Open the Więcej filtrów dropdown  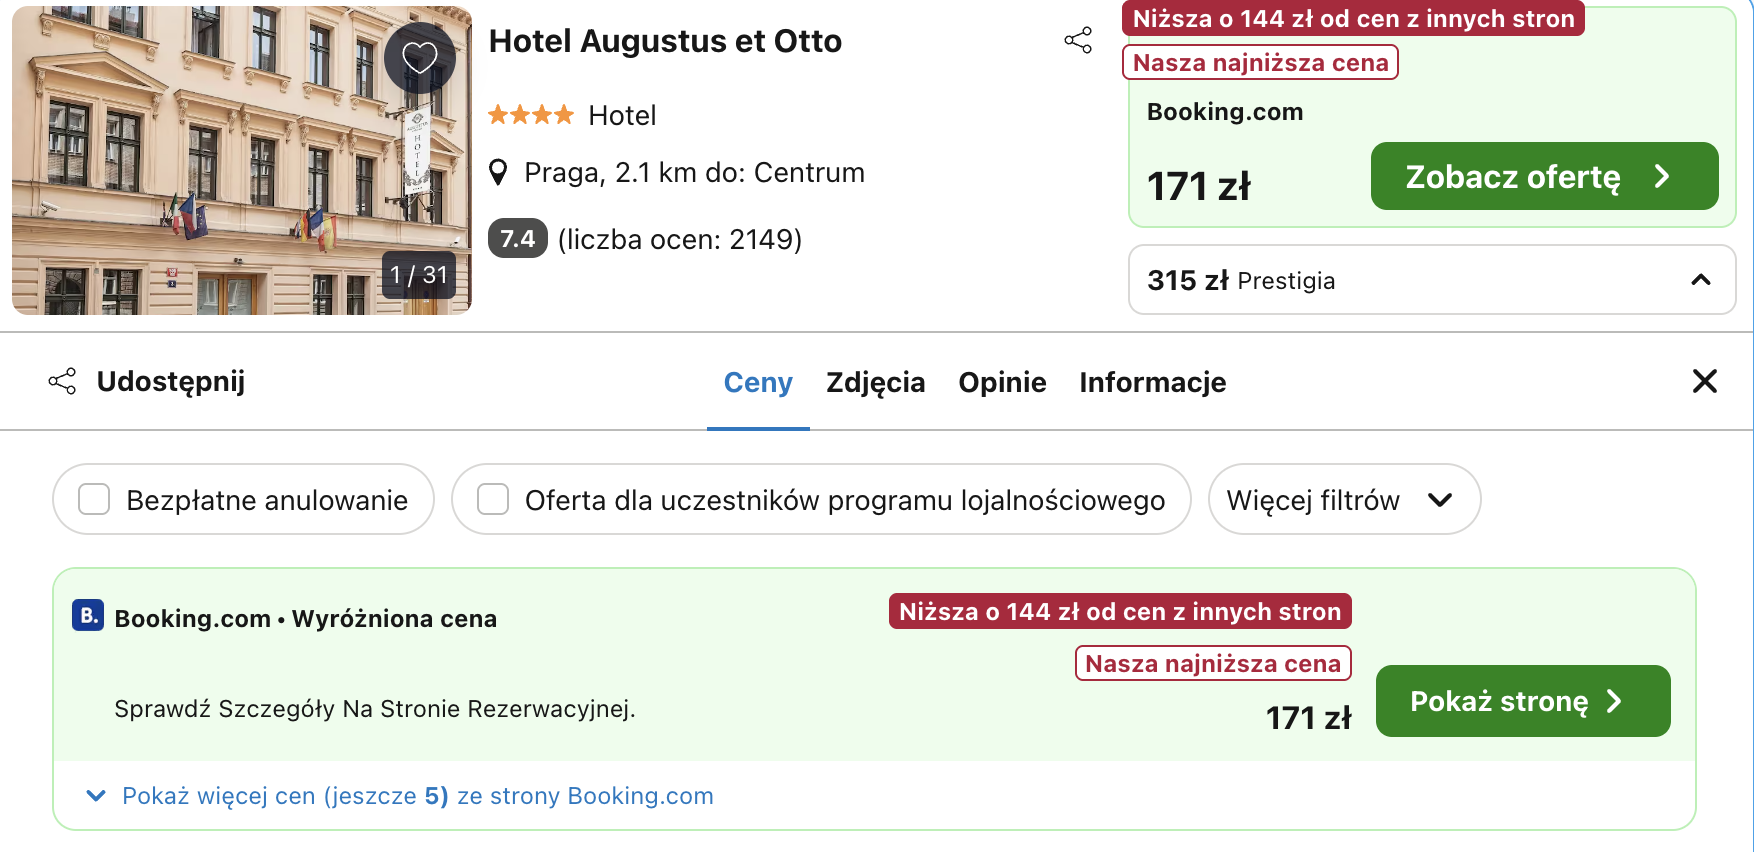tap(1343, 499)
